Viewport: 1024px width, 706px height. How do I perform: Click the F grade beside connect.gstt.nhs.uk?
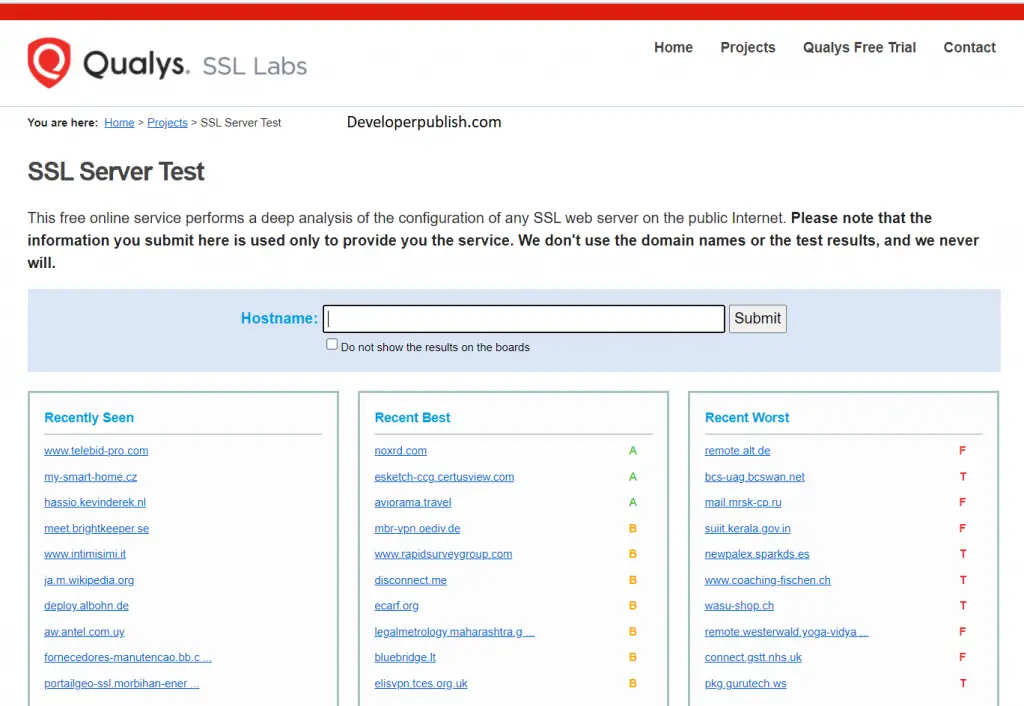[962, 657]
